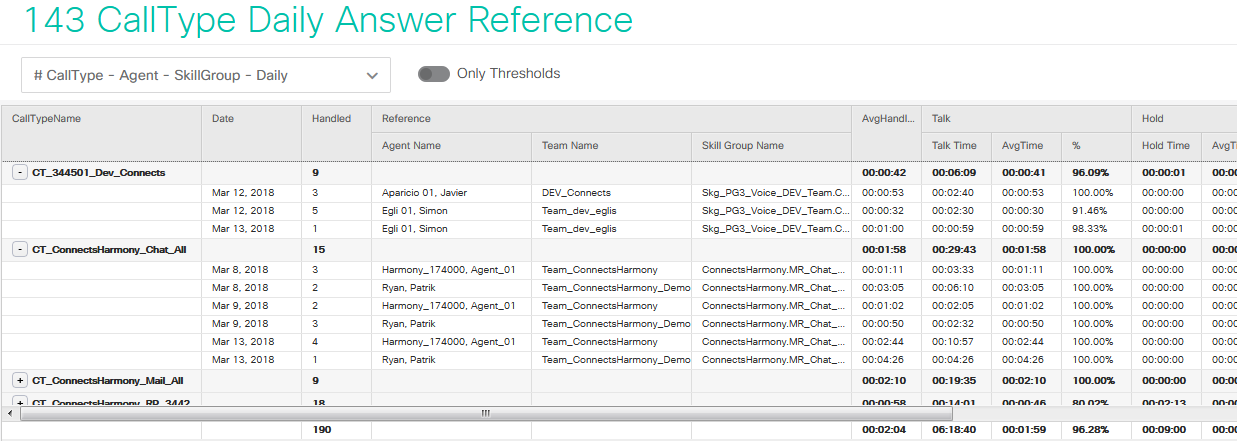The width and height of the screenshot is (1237, 441).
Task: Click the CT_344501_Dev_Connects row label
Action: click(x=99, y=173)
